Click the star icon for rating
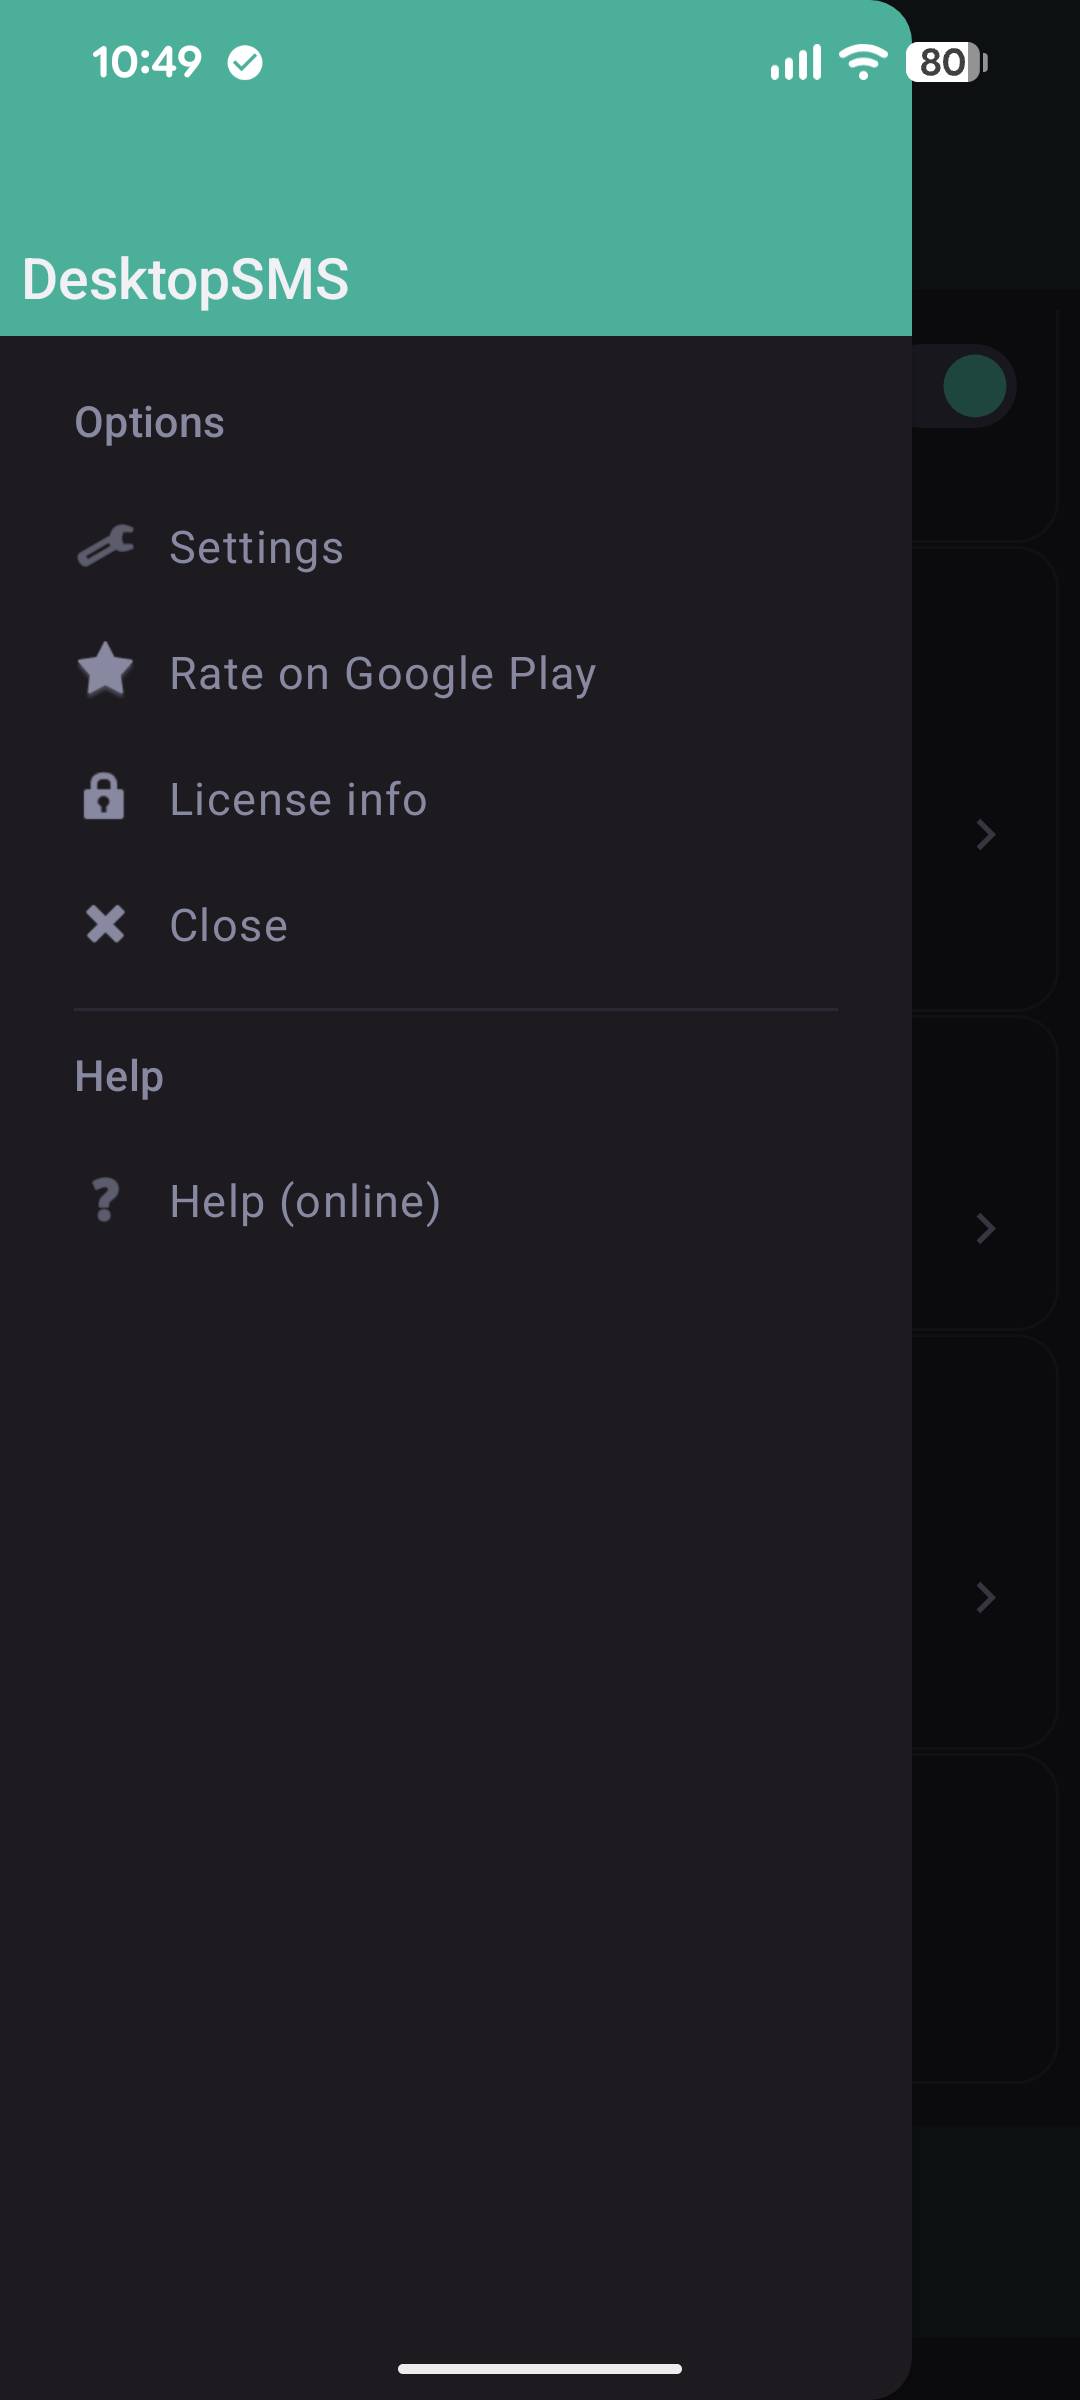The image size is (1080, 2400). click(105, 671)
